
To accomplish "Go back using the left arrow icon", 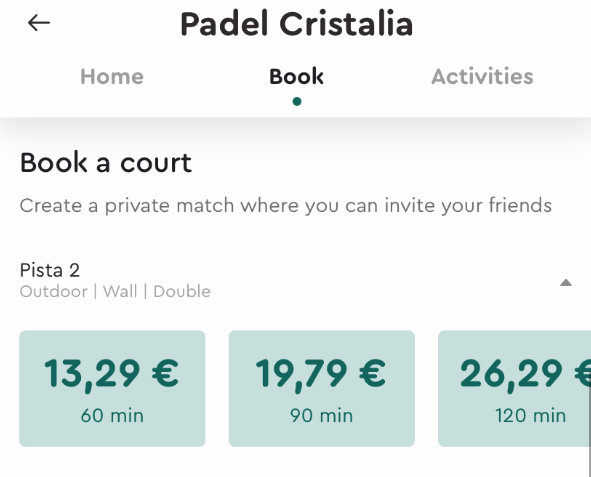I will pyautogui.click(x=39, y=23).
